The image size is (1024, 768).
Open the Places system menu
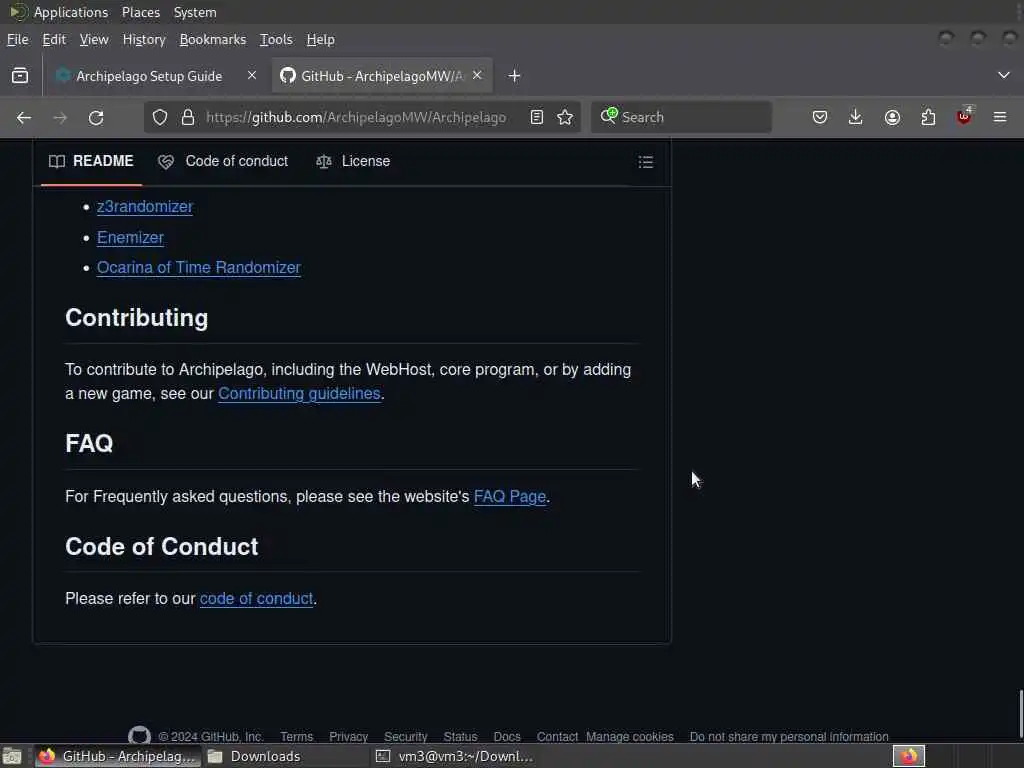(x=141, y=12)
